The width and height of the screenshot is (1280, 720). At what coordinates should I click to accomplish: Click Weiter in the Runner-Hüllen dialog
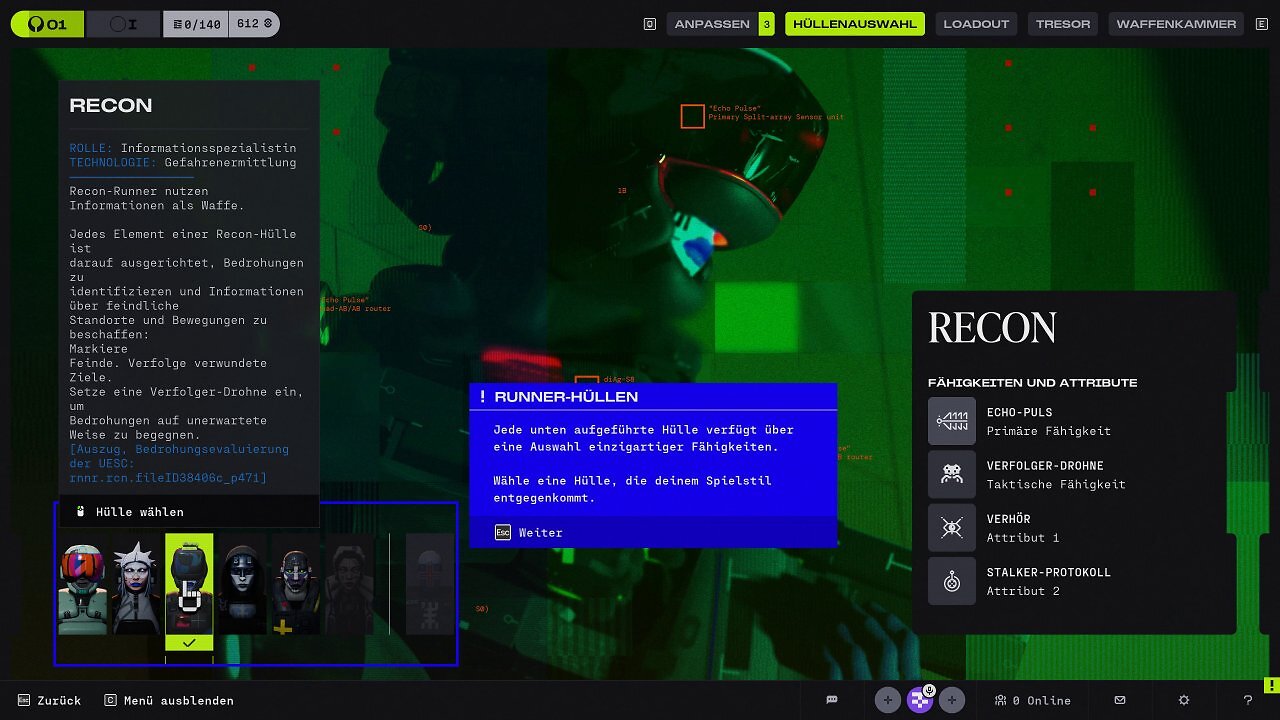[540, 533]
